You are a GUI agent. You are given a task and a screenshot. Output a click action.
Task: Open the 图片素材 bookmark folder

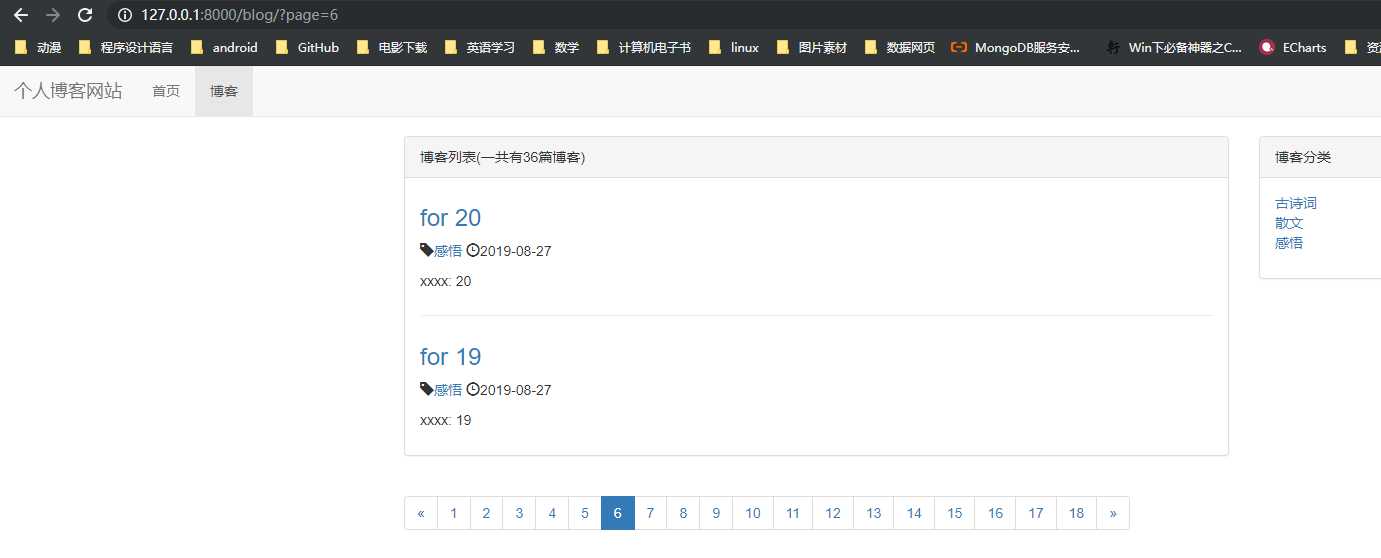[x=812, y=47]
